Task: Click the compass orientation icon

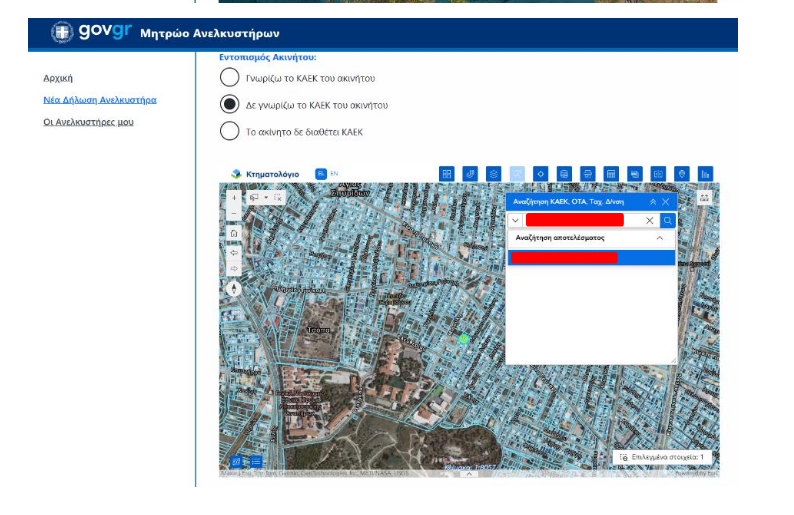Action: pyautogui.click(x=234, y=288)
